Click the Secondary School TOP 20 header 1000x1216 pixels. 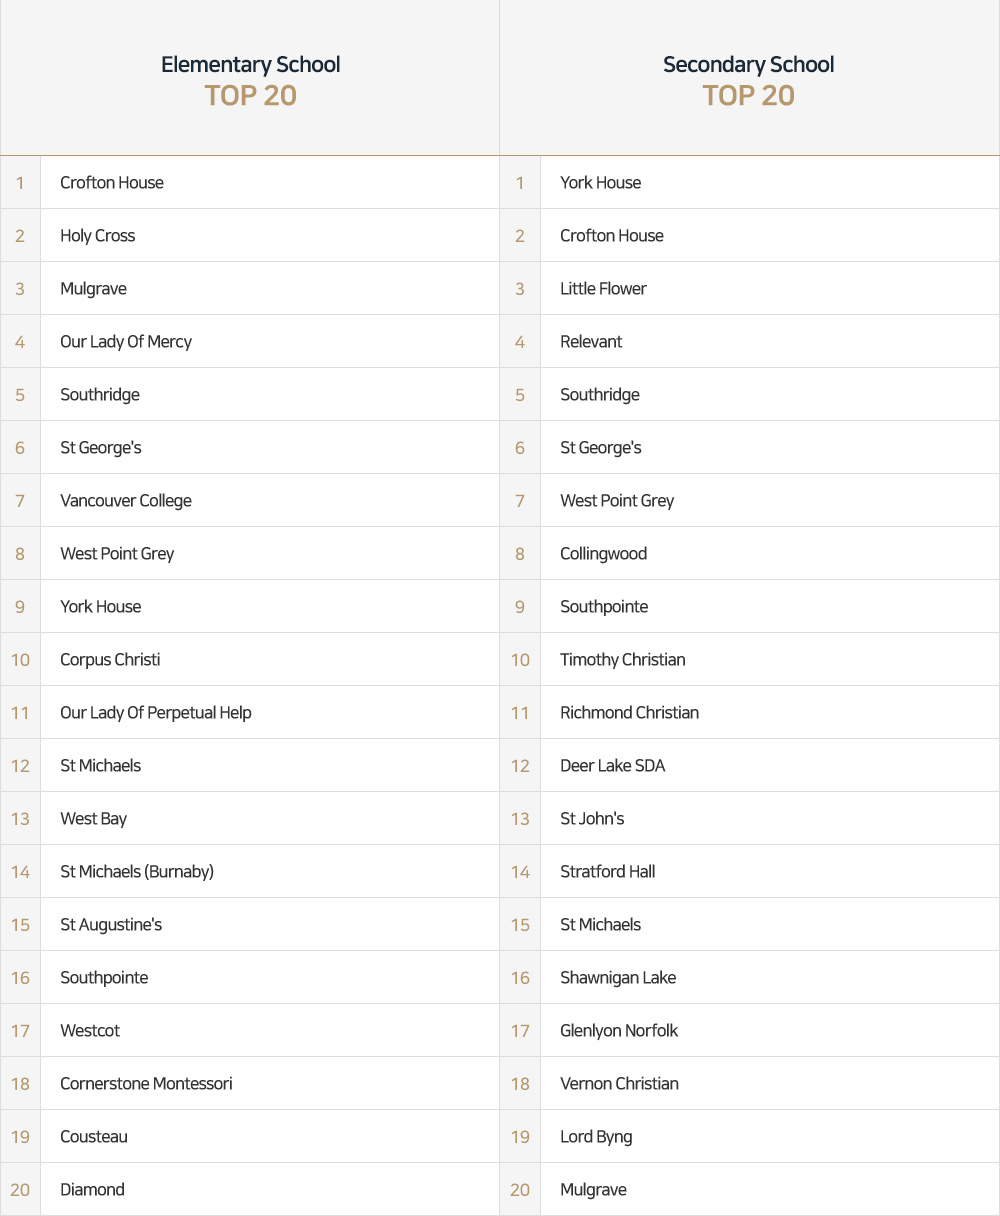748,80
